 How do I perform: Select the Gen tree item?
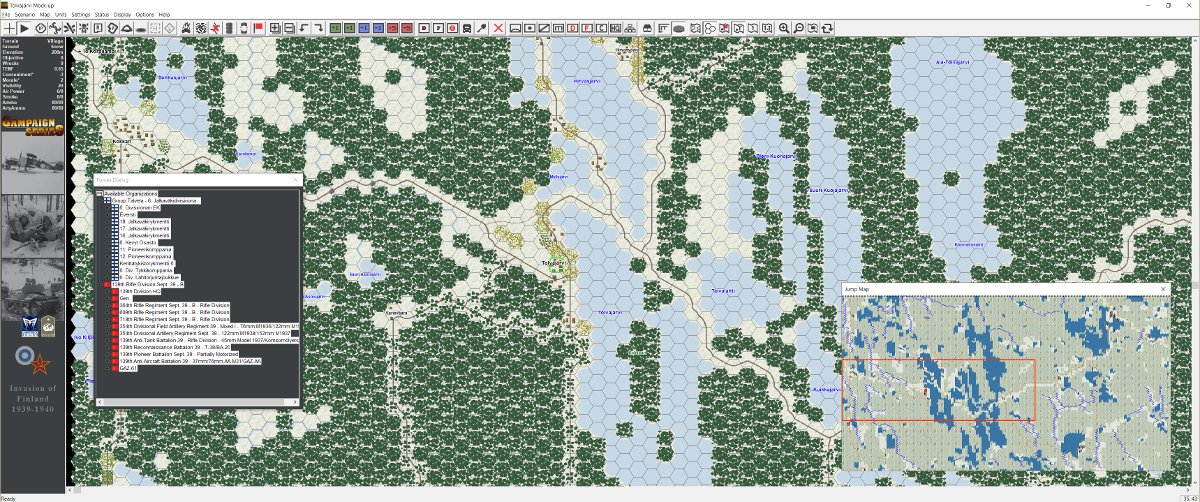coord(124,298)
